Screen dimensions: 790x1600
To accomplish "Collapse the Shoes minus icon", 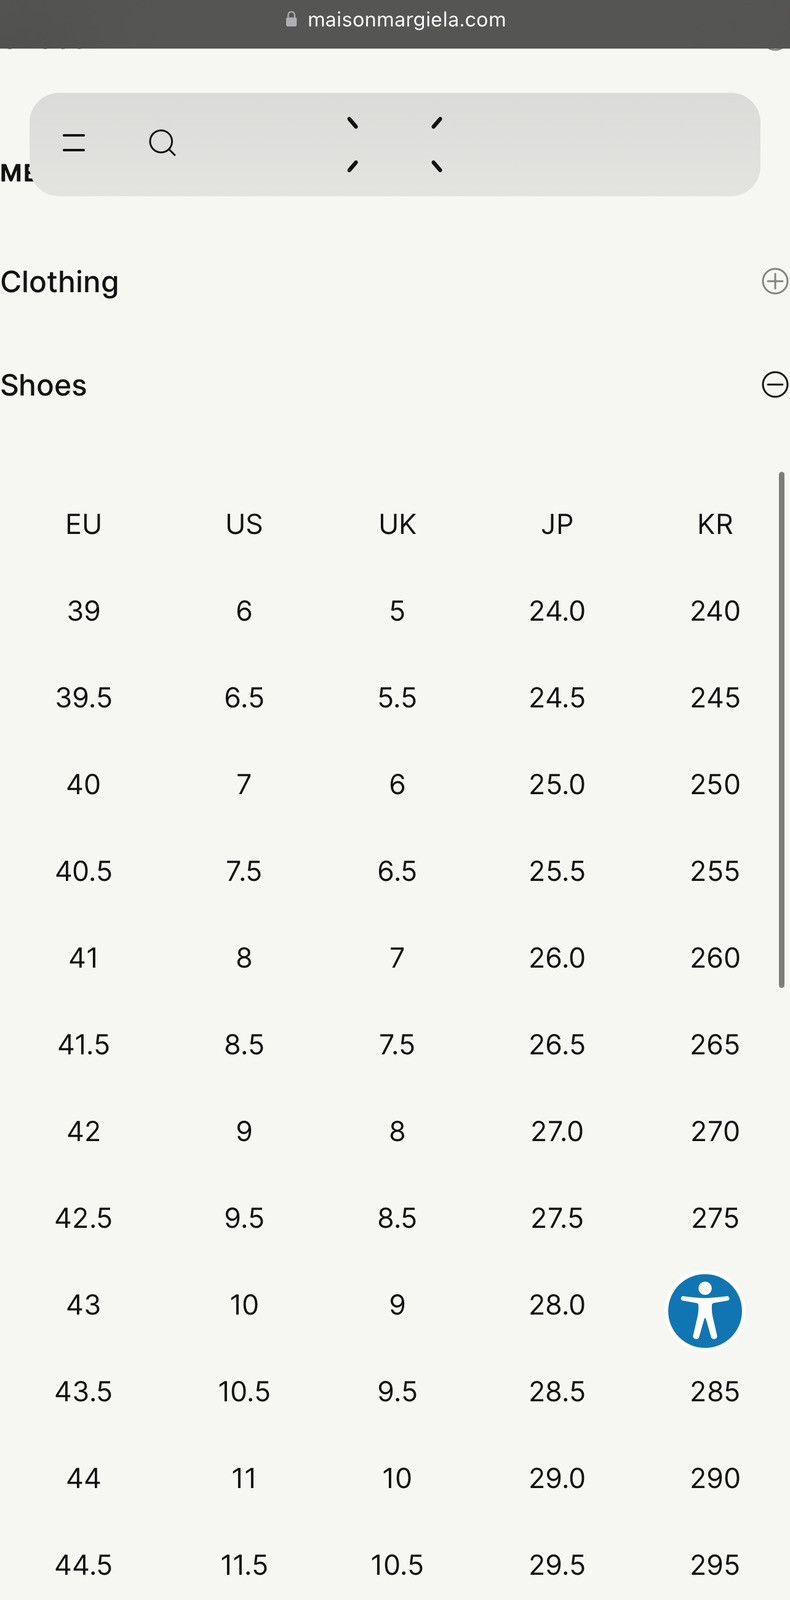I will 774,384.
